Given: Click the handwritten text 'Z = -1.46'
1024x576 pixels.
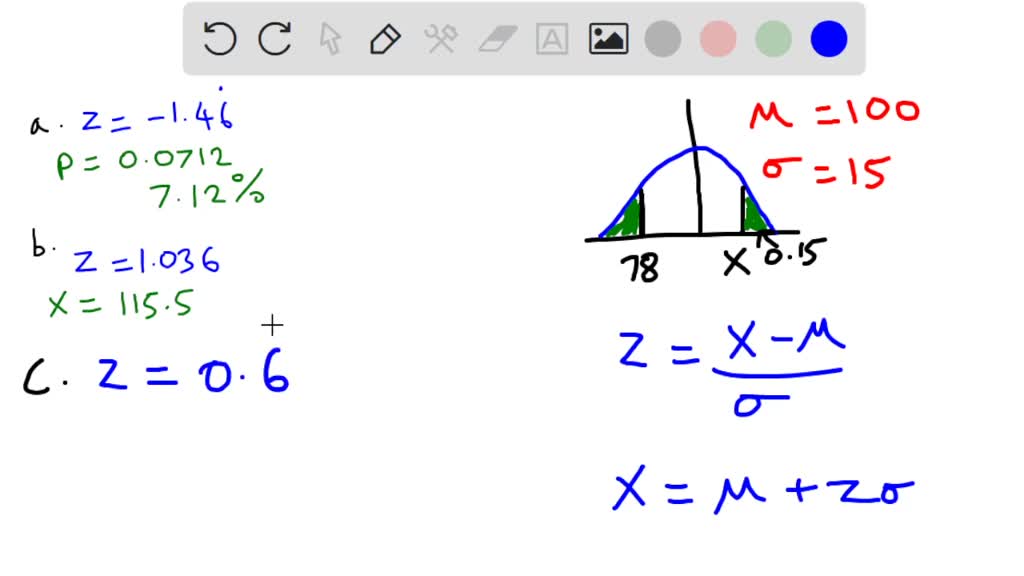Looking at the screenshot, I should (157, 116).
